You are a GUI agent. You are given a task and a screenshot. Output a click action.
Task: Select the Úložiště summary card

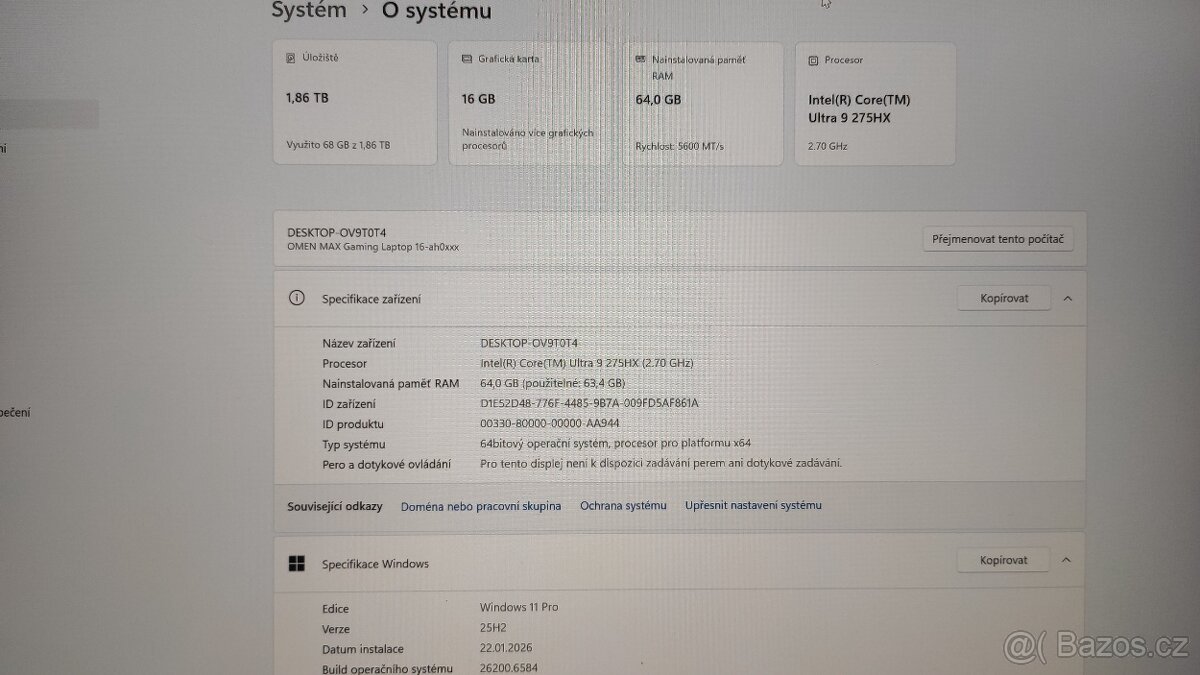(355, 103)
